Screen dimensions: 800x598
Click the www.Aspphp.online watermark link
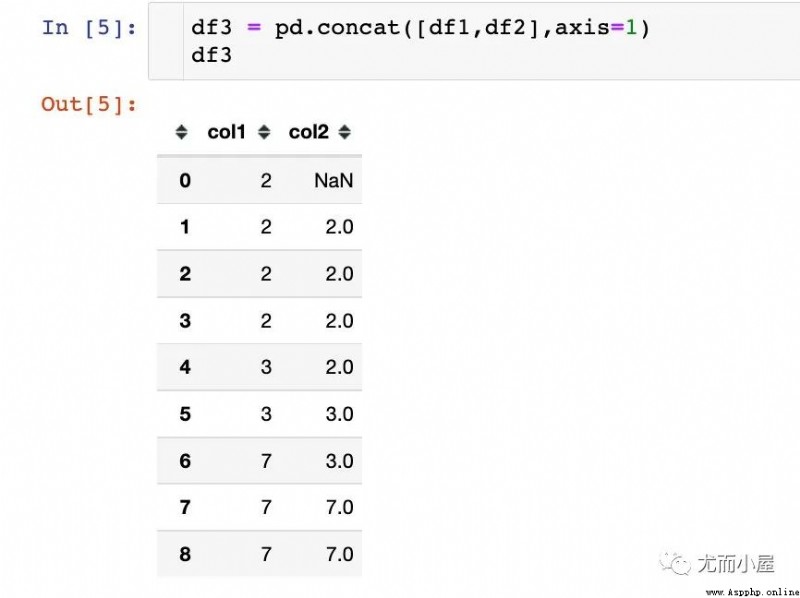point(752,592)
